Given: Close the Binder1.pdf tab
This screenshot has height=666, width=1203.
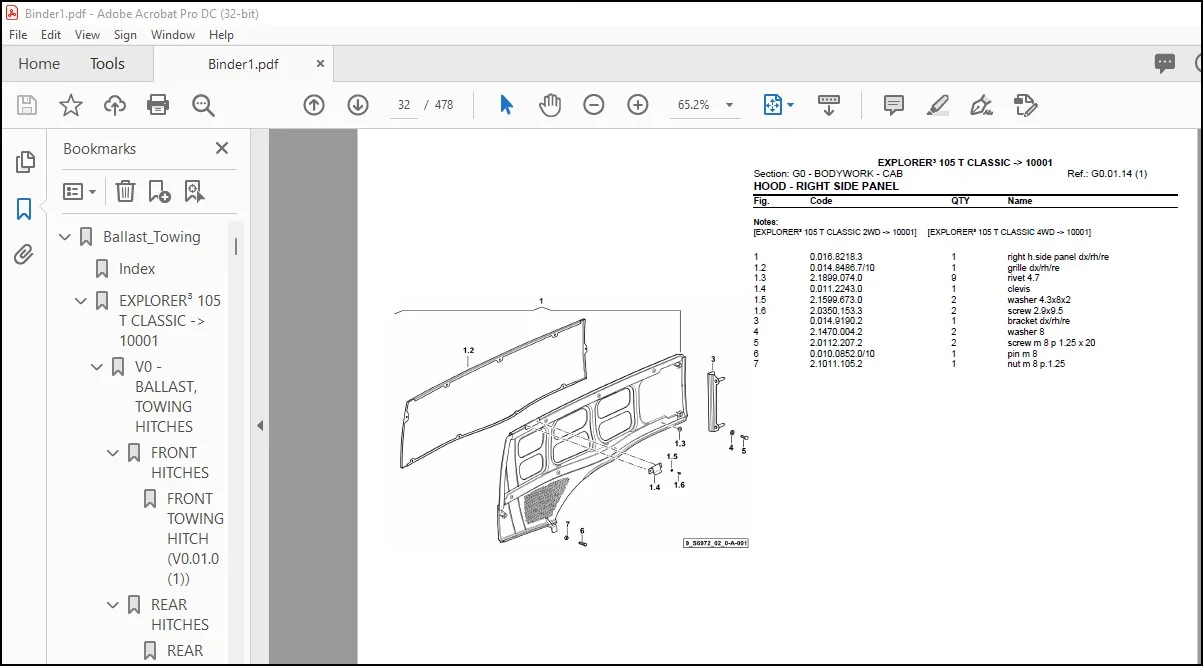Looking at the screenshot, I should (320, 63).
